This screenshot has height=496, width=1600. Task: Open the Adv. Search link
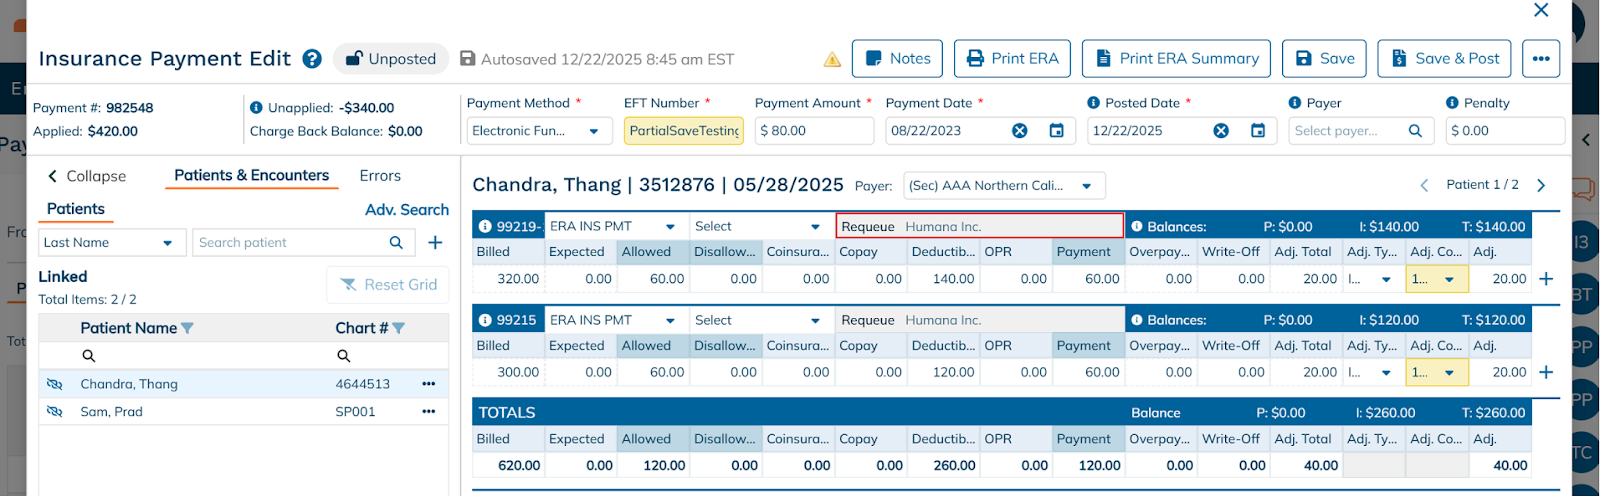click(x=406, y=210)
